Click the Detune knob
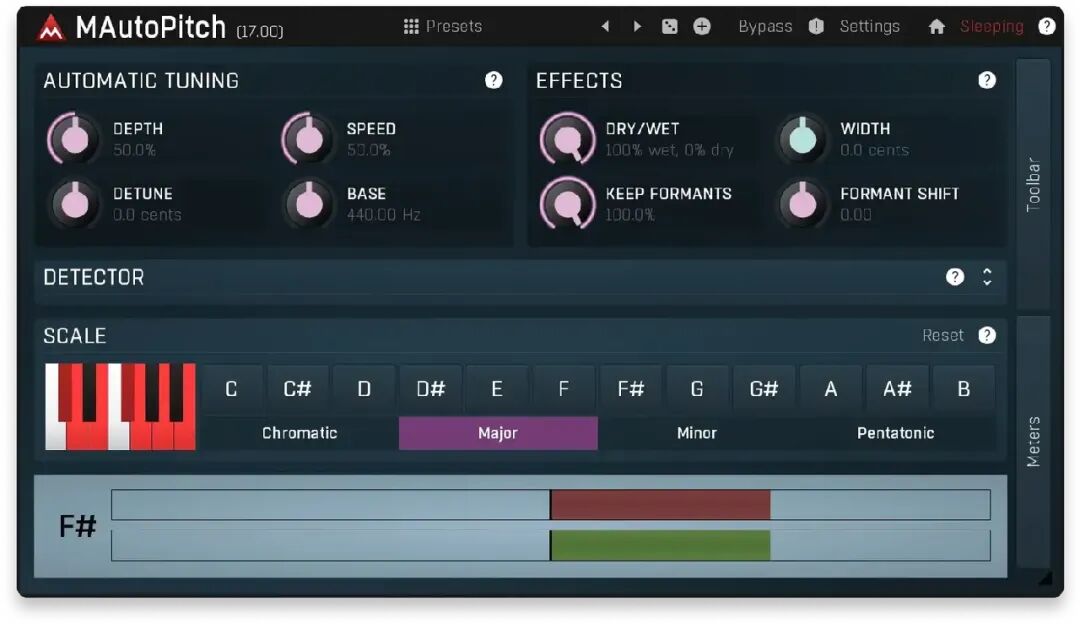Image resolution: width=1080 pixels, height=624 pixels. pos(74,204)
